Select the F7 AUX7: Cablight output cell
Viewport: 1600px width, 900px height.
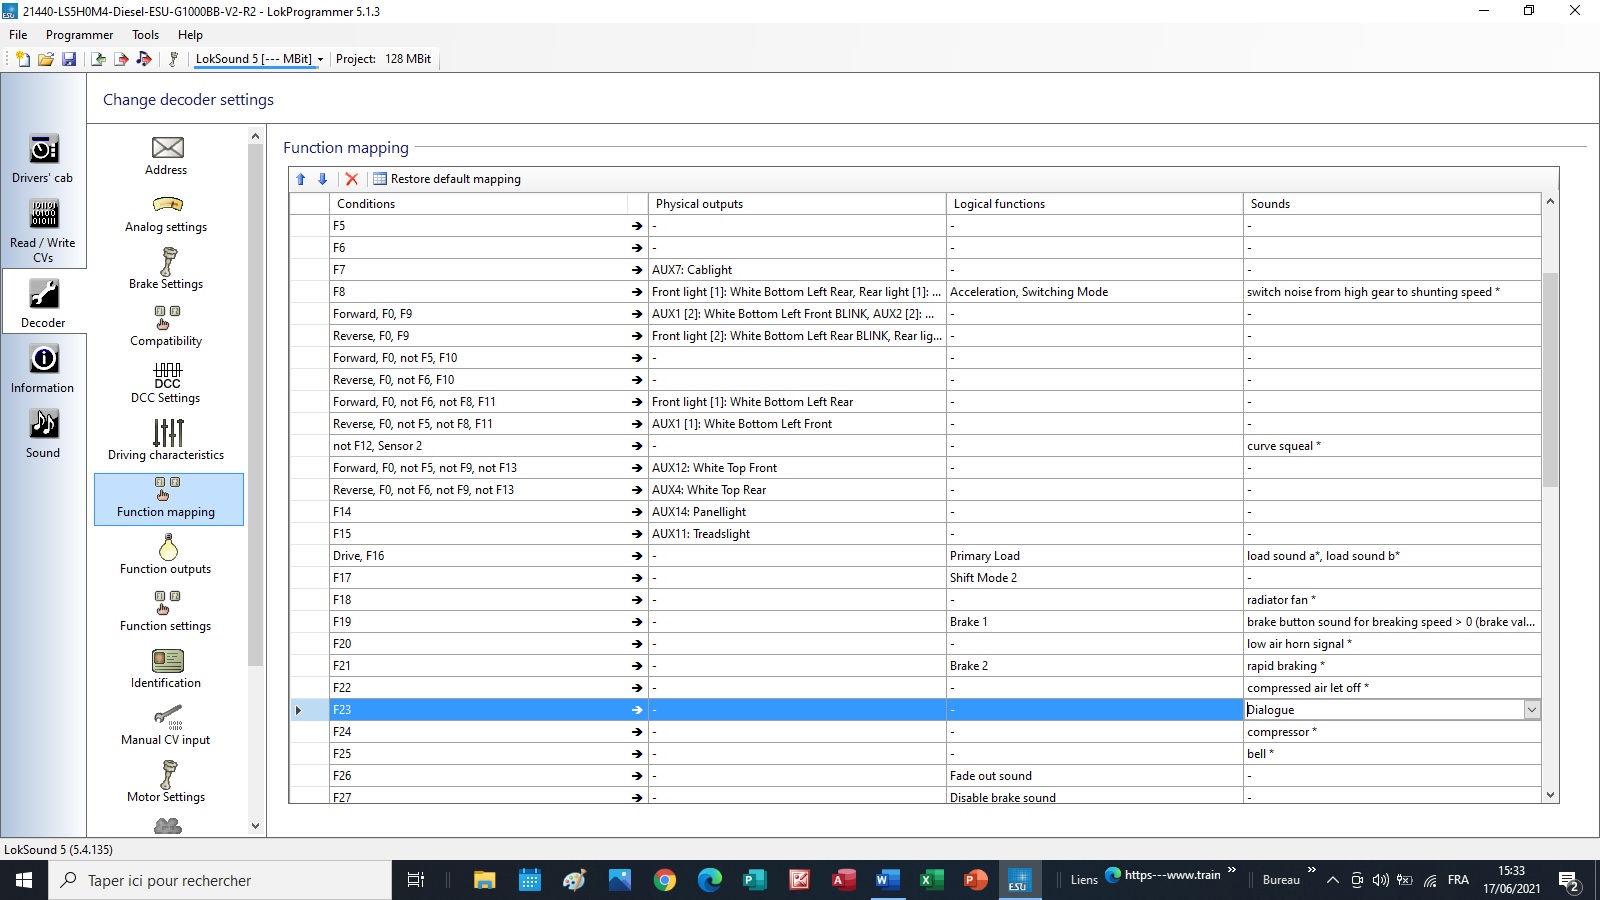pos(797,270)
